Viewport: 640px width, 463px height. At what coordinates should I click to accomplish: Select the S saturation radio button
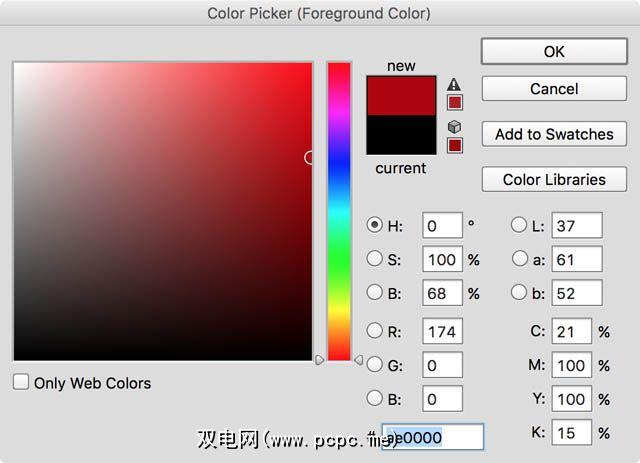(375, 259)
